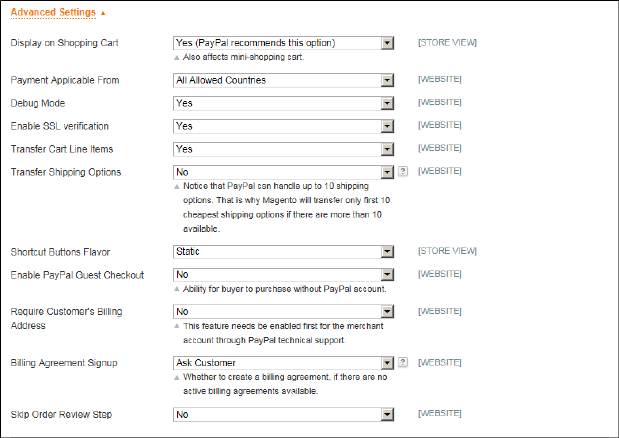Open Skip Order Review Step dropdown
Image resolution: width=619 pixels, height=438 pixels.
(x=283, y=413)
